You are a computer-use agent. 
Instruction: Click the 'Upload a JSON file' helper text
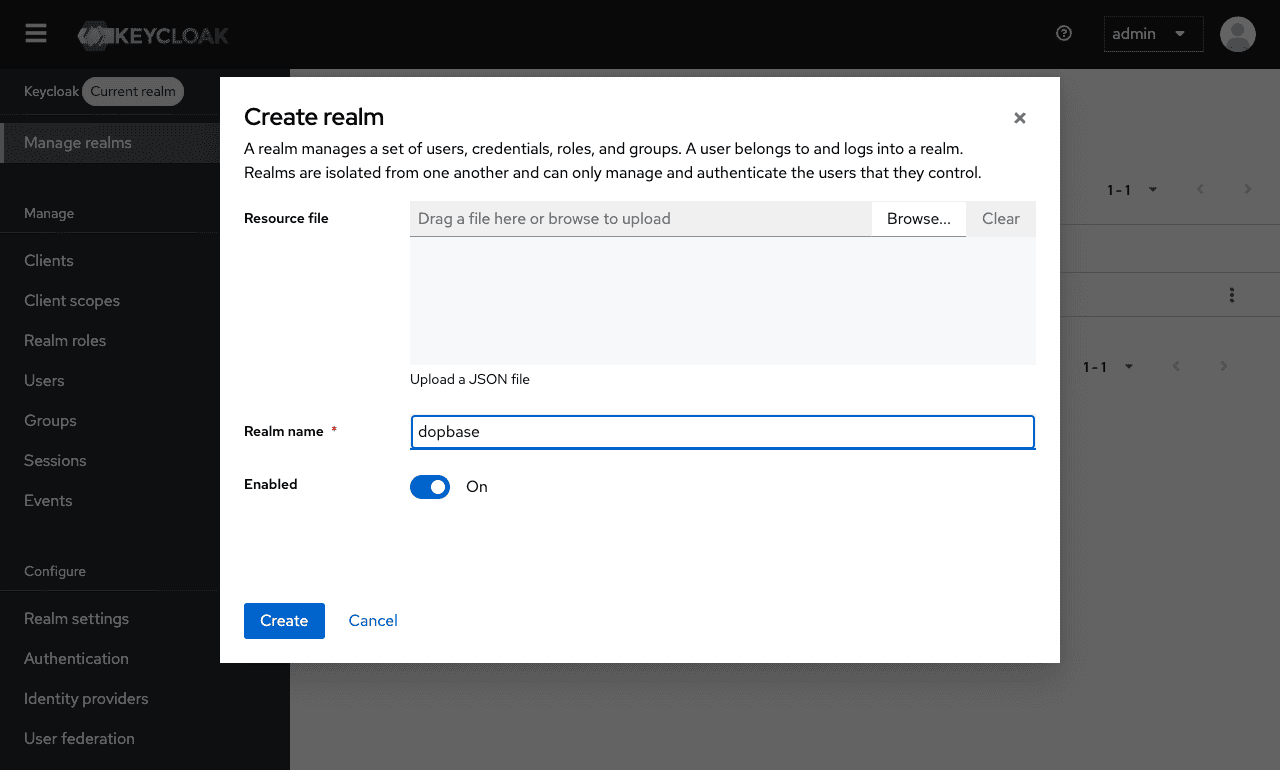[470, 380]
